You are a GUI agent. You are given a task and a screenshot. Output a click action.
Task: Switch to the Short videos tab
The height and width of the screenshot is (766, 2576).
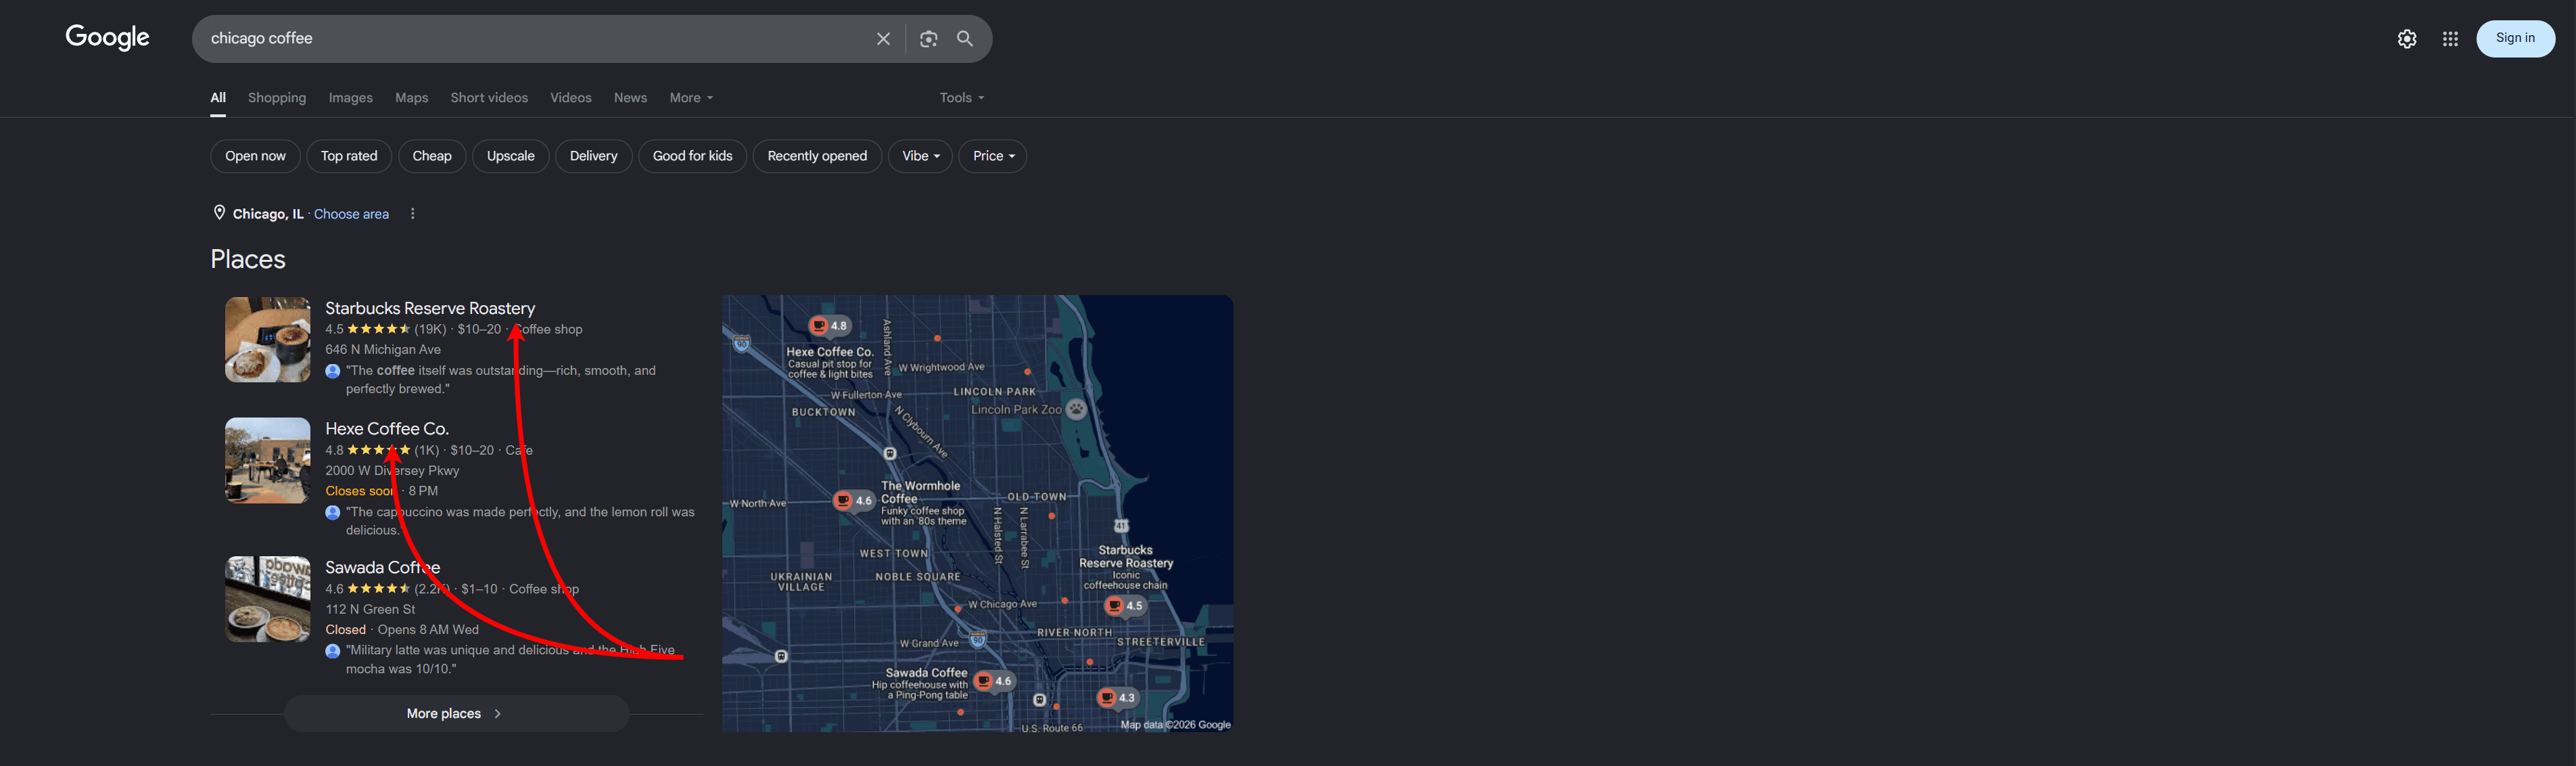(x=489, y=98)
